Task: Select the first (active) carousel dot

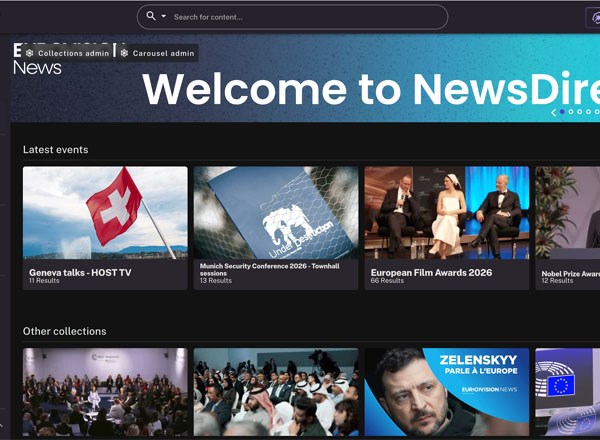Action: pos(562,112)
